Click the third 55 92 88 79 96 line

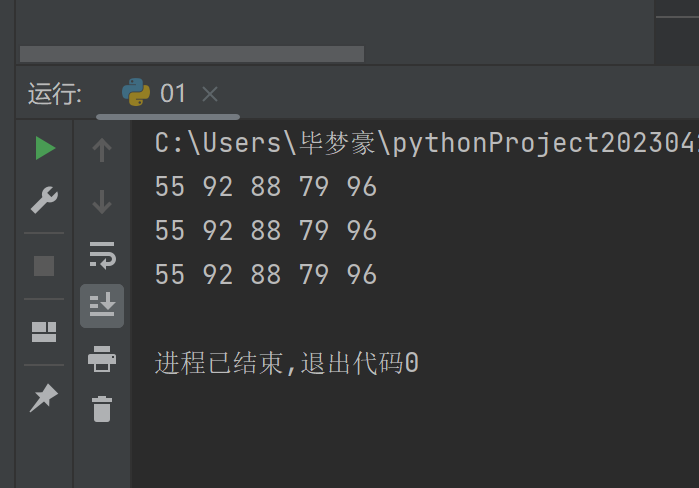tap(266, 274)
